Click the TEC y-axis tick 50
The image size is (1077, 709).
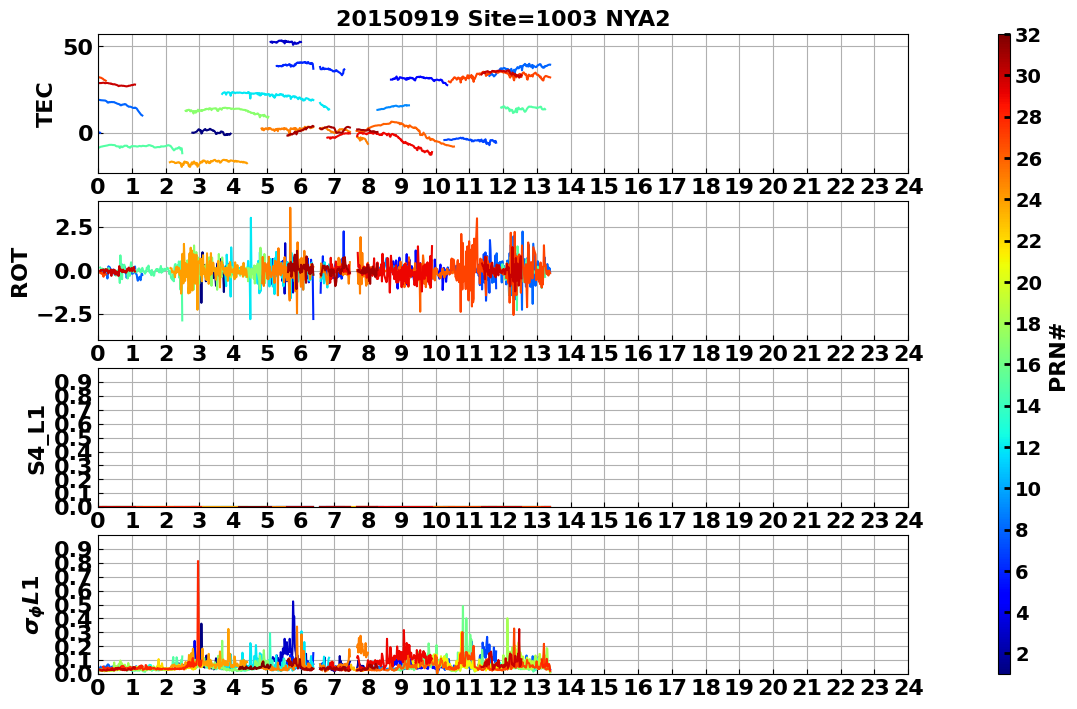pos(79,47)
